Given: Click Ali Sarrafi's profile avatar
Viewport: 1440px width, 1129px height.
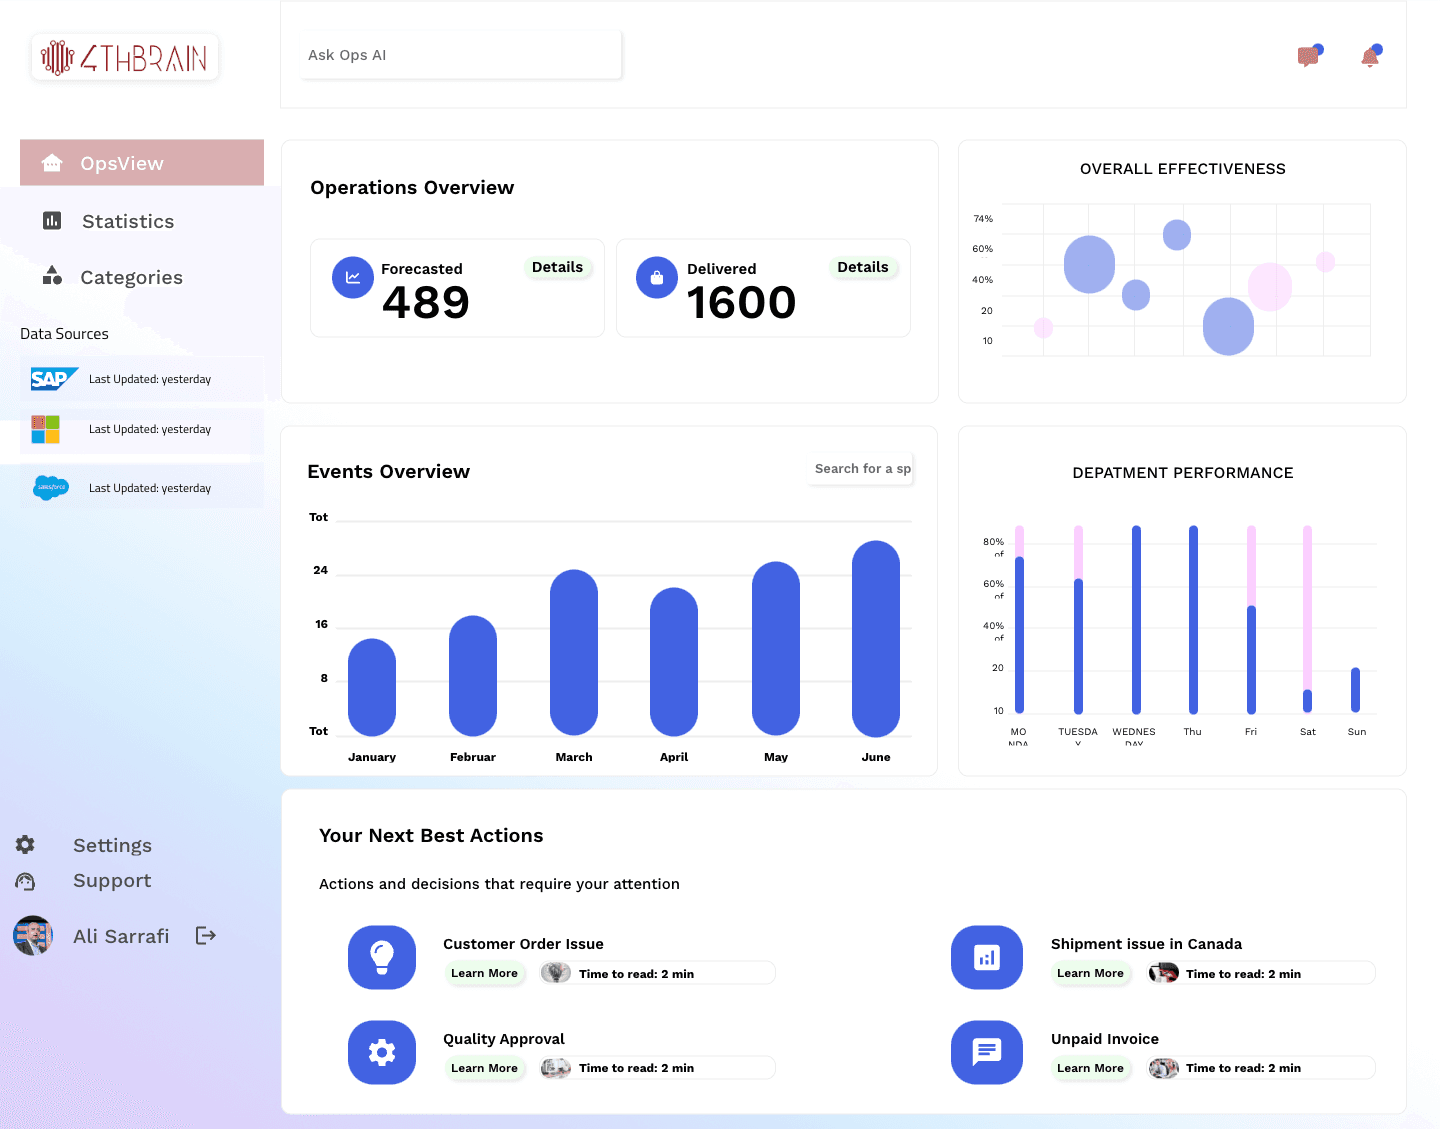Looking at the screenshot, I should [33, 936].
